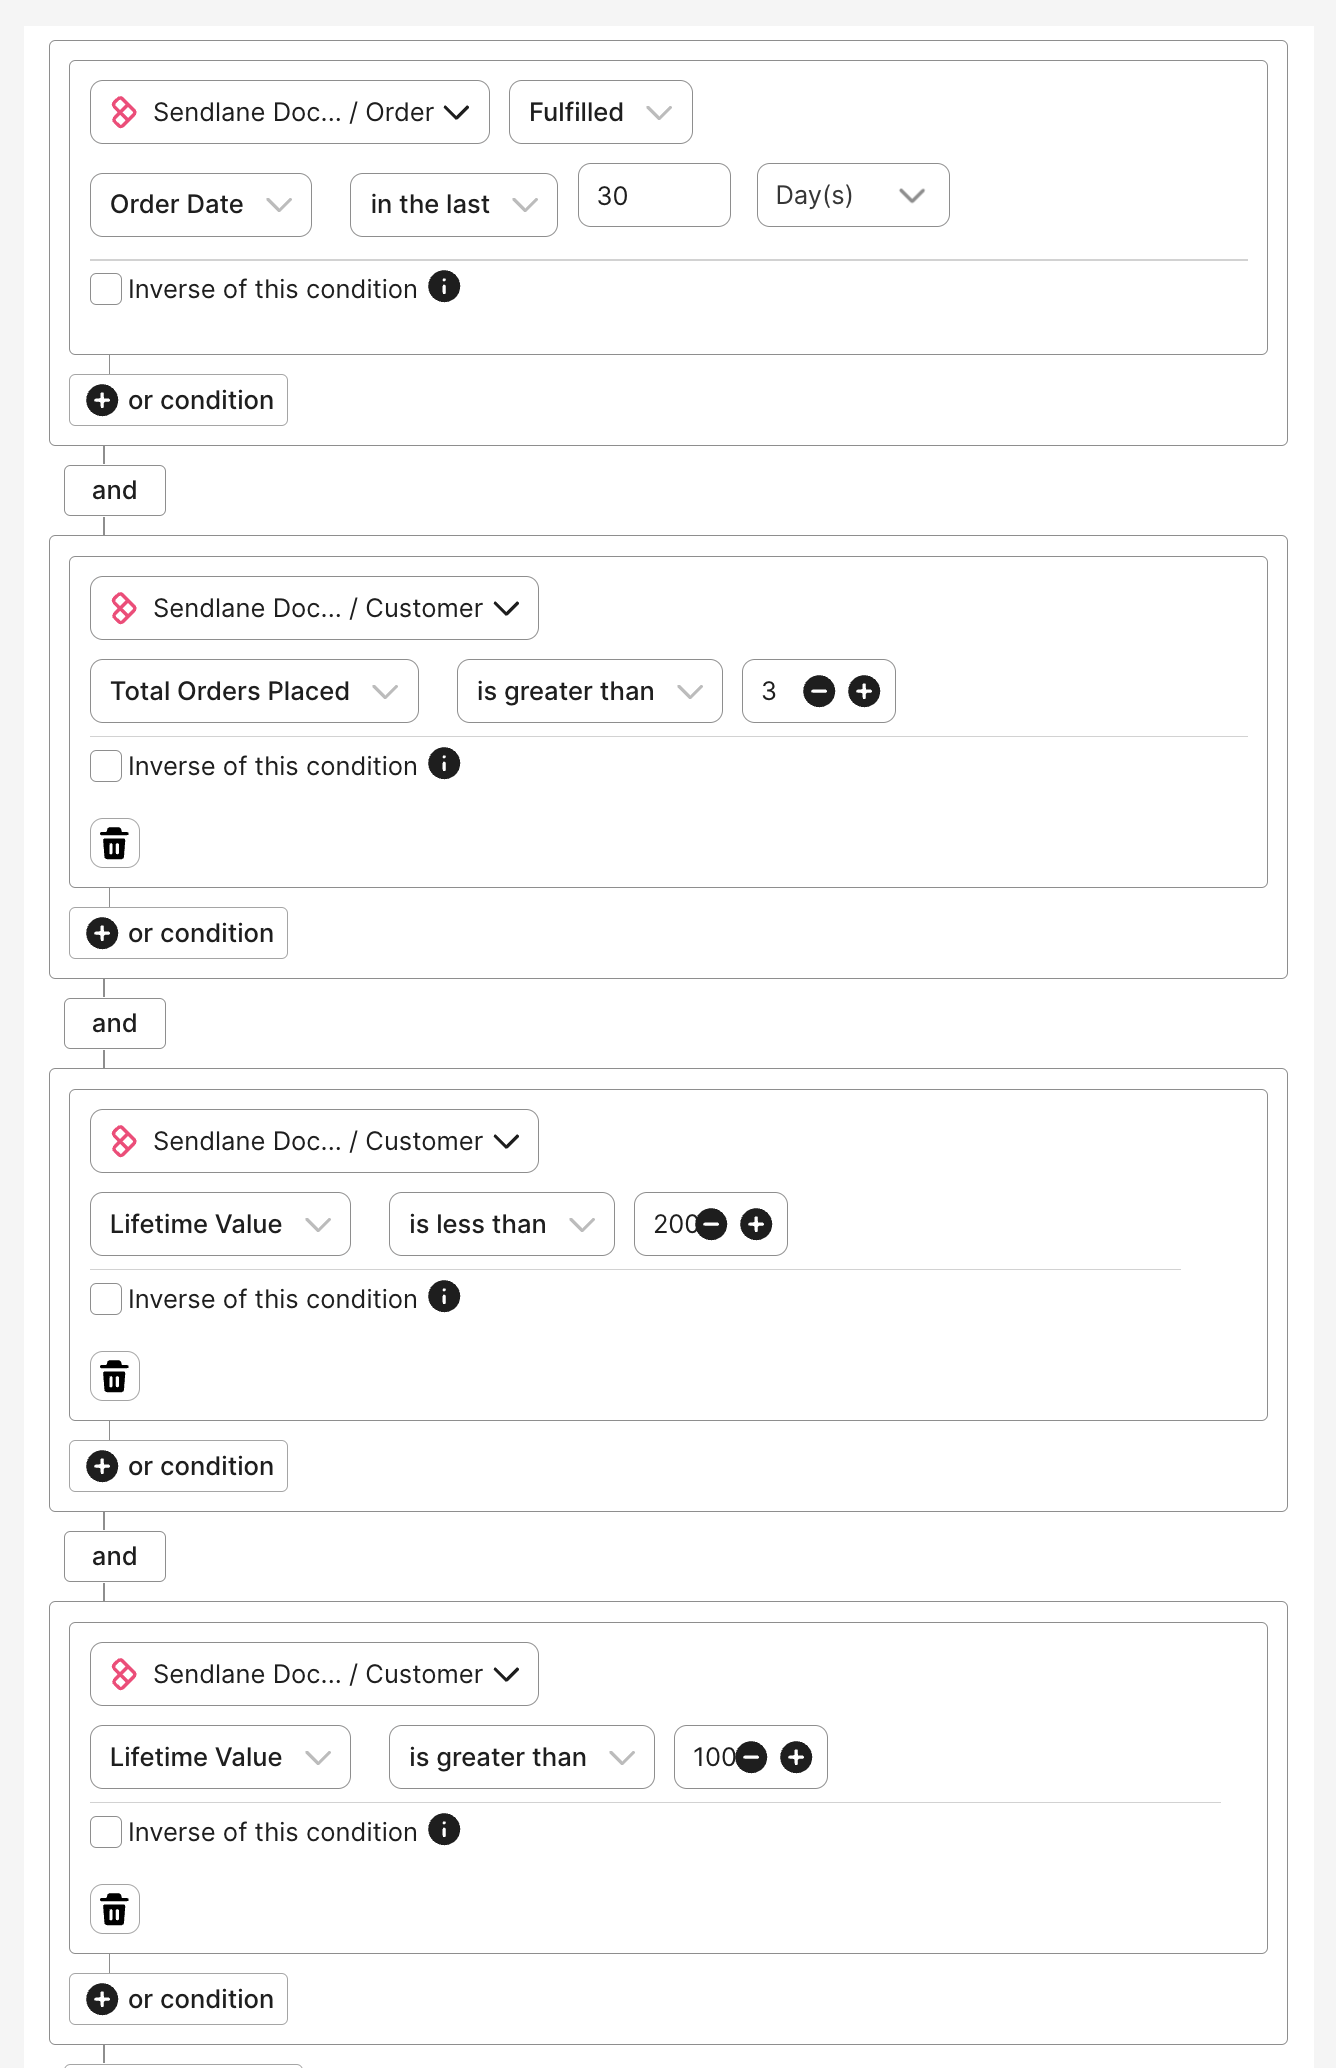Click the Sendlane icon on the Order condition
This screenshot has width=1336, height=2068.
click(124, 112)
